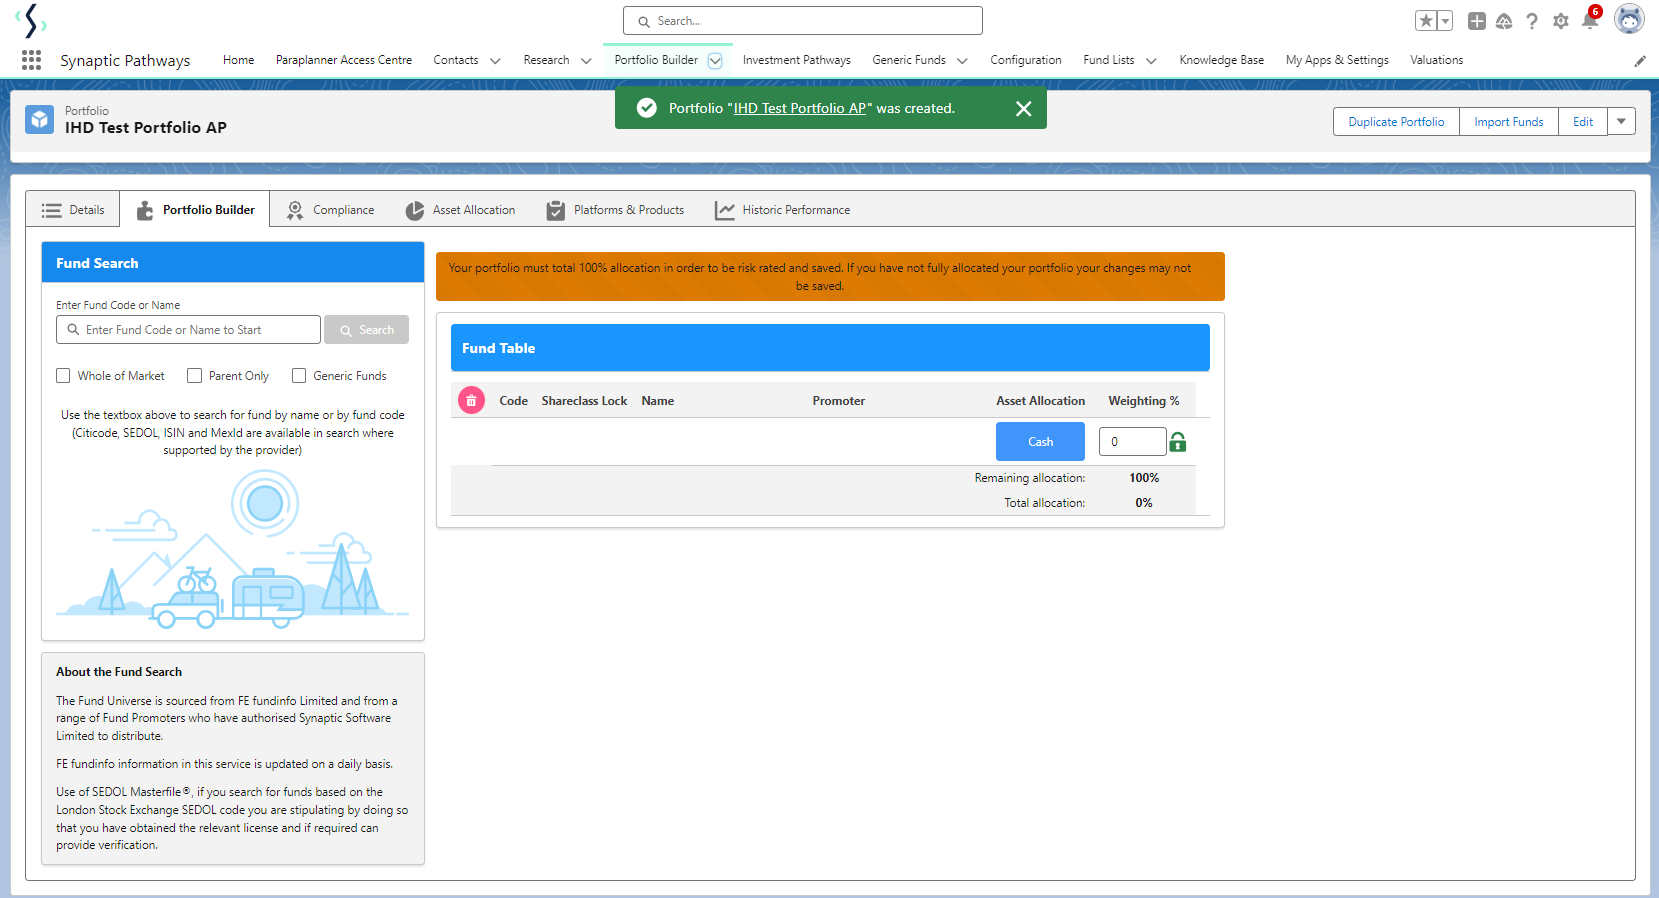The image size is (1659, 898).
Task: Open the Setup gear icon
Action: pyautogui.click(x=1561, y=21)
